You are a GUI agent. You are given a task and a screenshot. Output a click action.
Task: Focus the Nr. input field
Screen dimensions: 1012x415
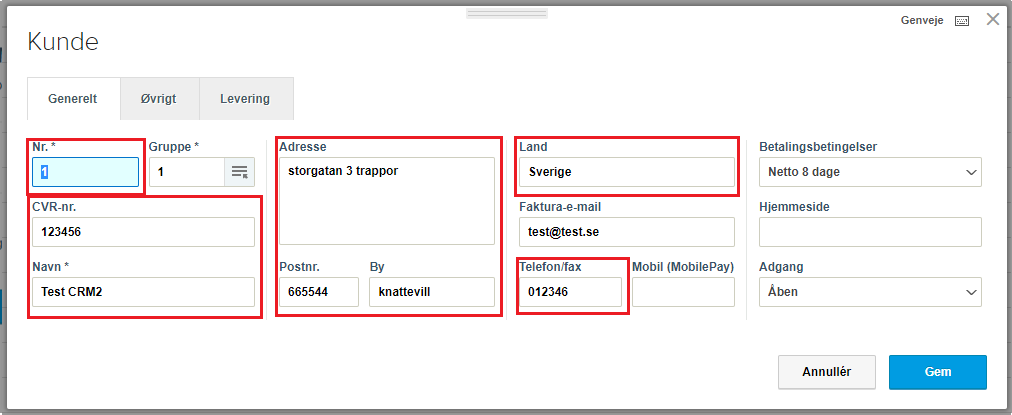point(85,172)
